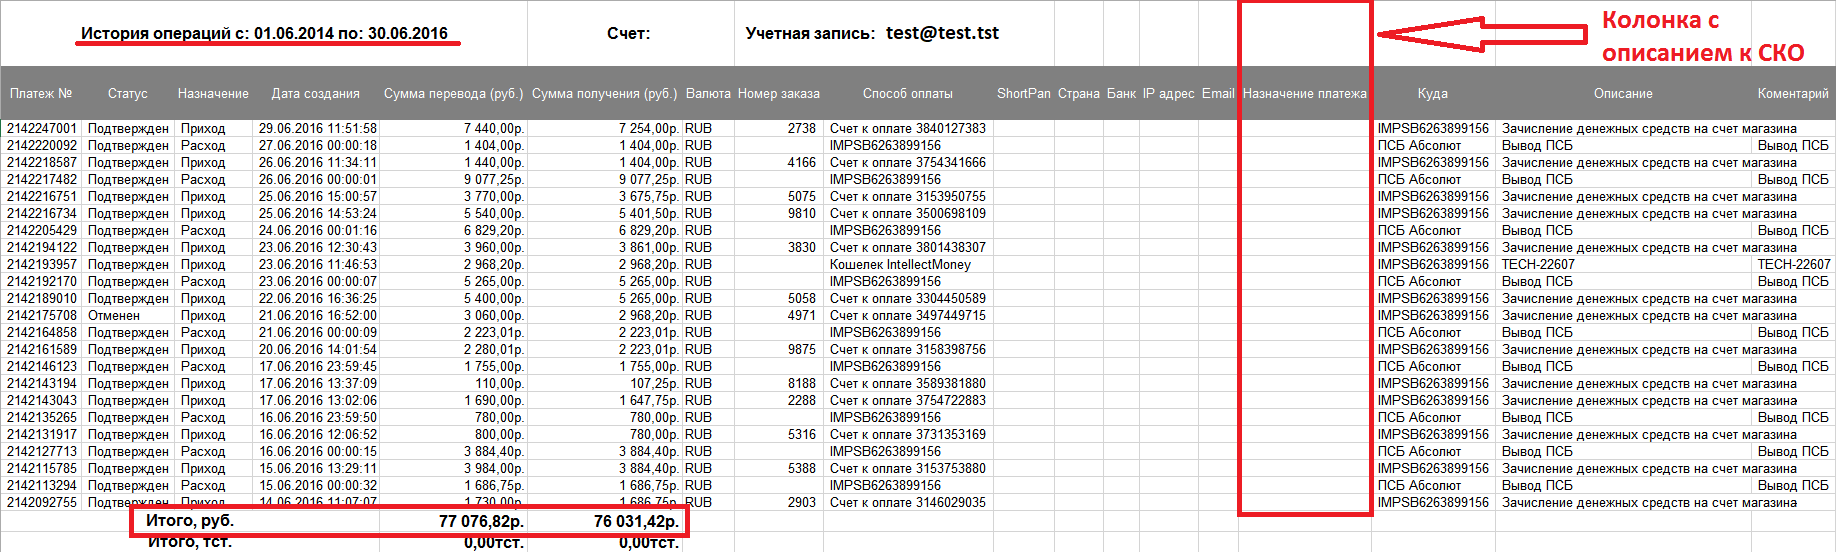Select the 'Описание' column header
The width and height of the screenshot is (1836, 552).
pos(1622,94)
